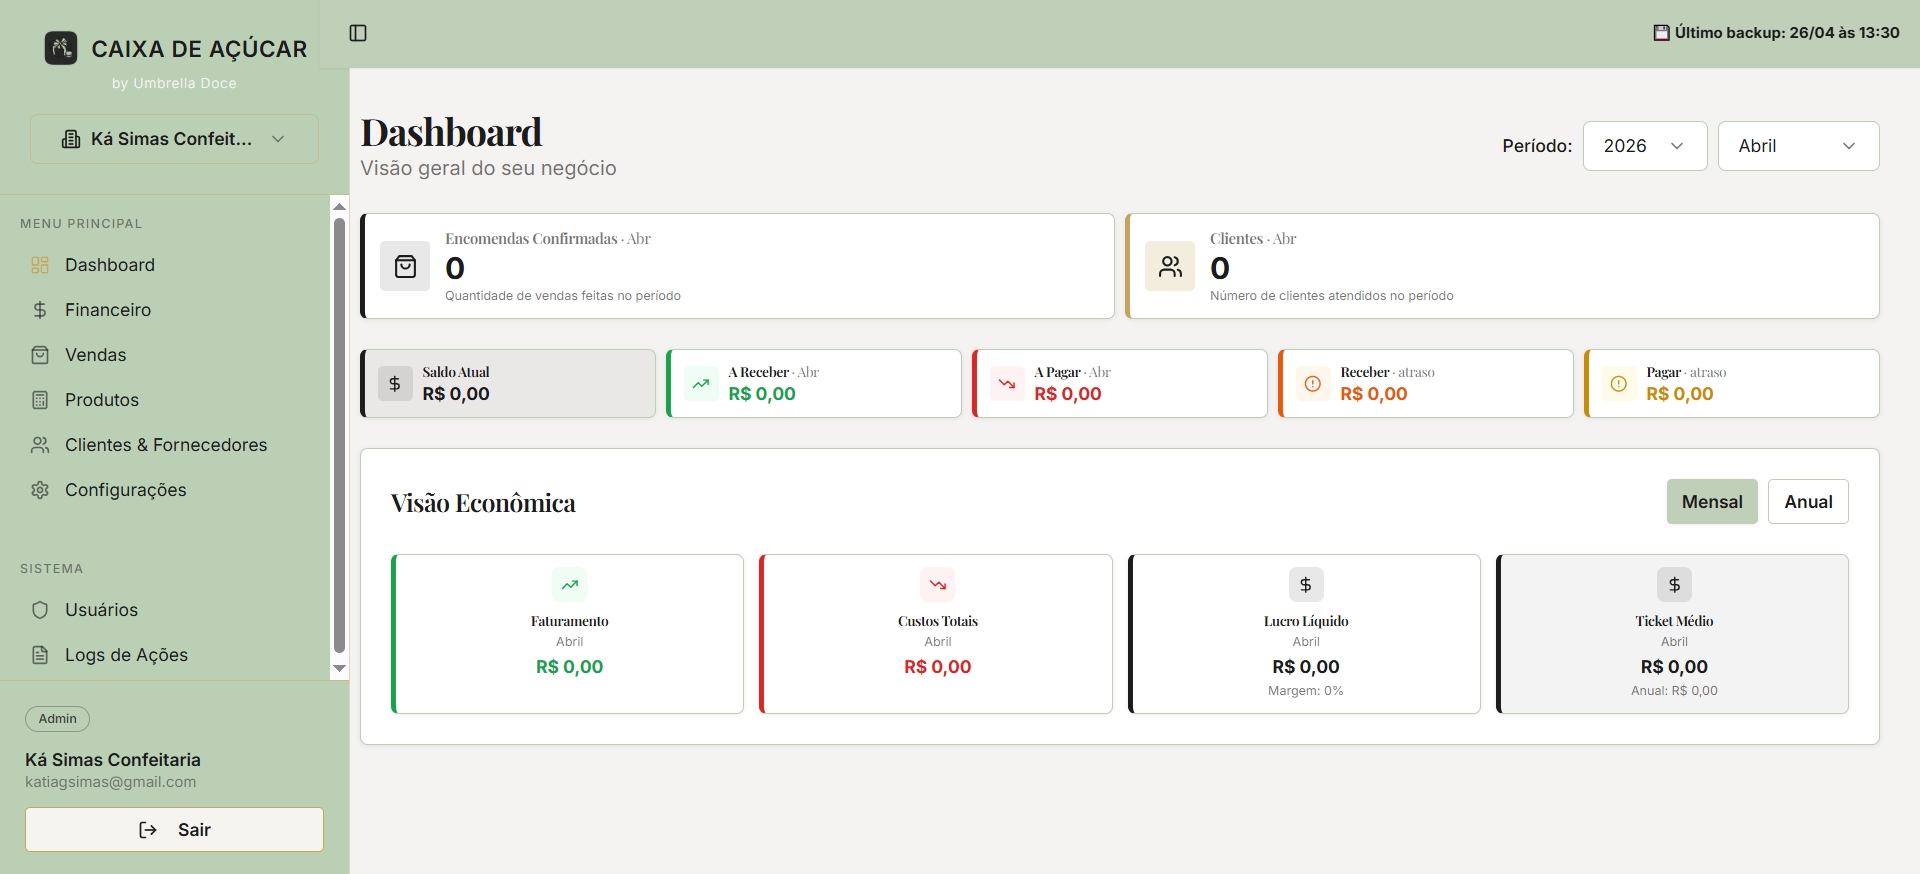
Task: Switch Visão Econômica to Anual view
Action: [x=1807, y=502]
